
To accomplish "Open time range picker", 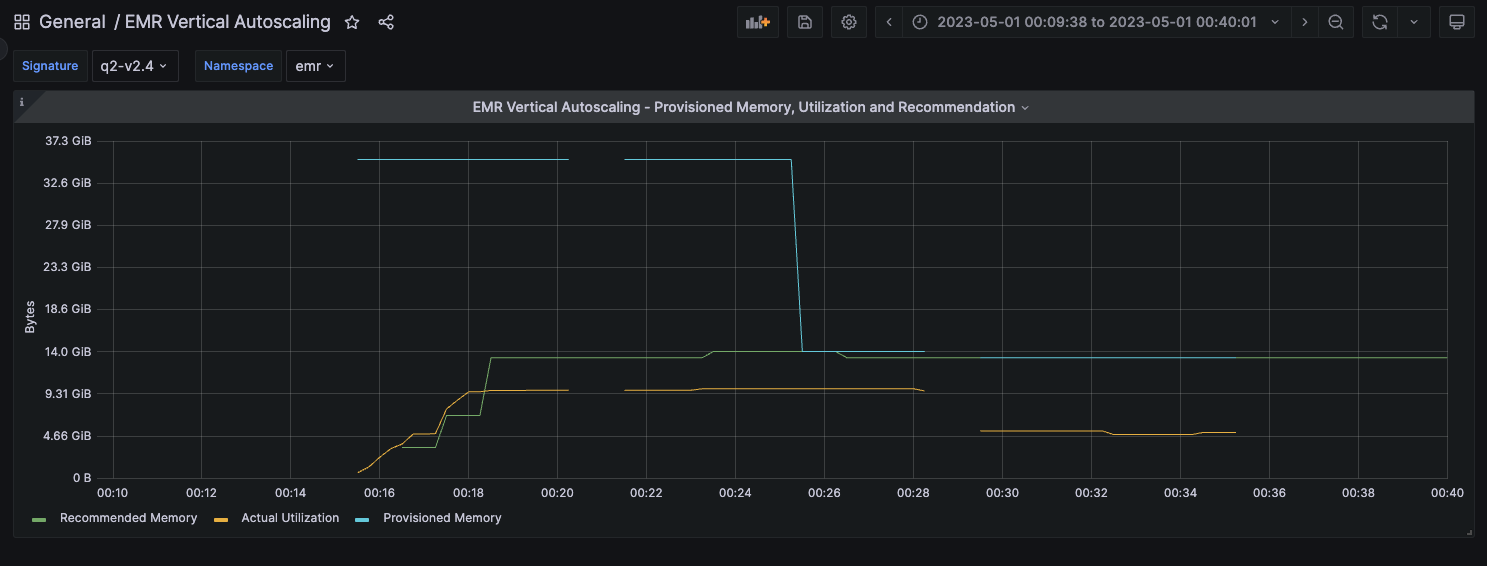I will click(x=1096, y=22).
